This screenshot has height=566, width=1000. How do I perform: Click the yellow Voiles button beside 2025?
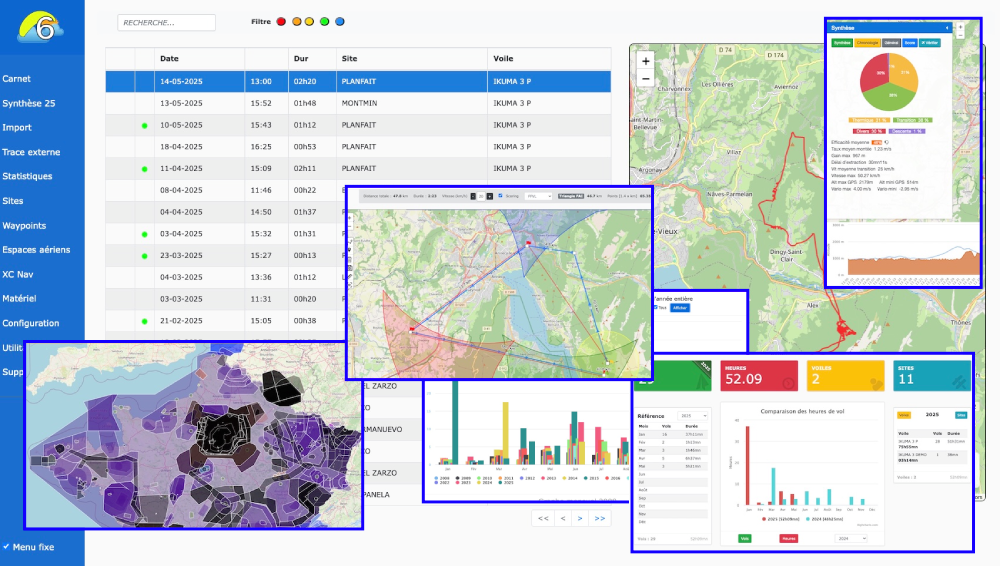pos(904,415)
